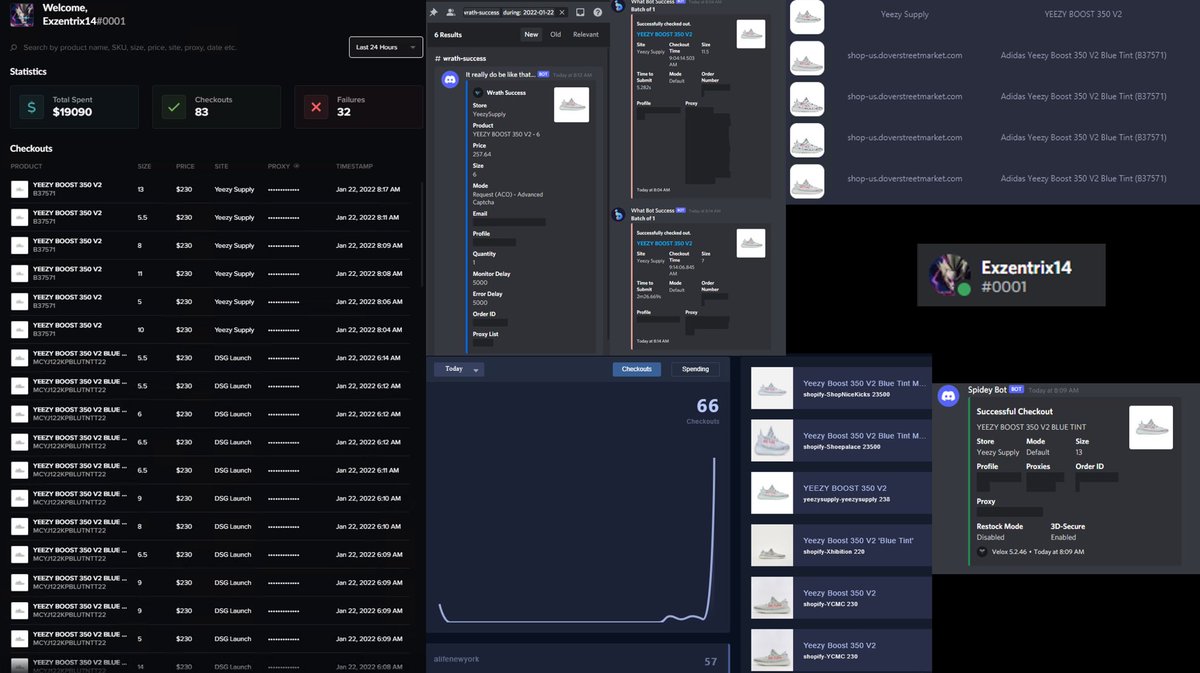Clear the wrath-success Discord search with X
Image resolution: width=1200 pixels, height=673 pixels.
pos(563,12)
